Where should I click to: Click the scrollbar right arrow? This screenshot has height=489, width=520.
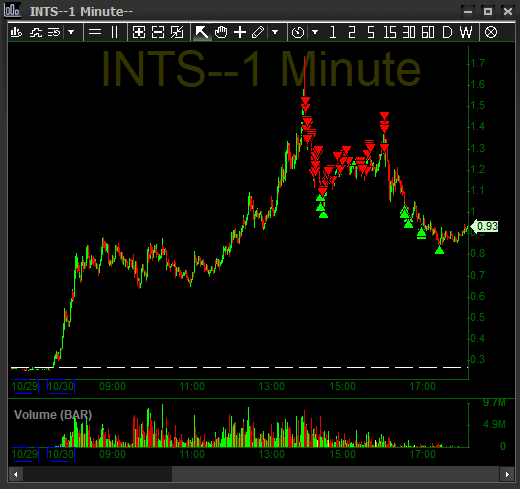click(507, 474)
